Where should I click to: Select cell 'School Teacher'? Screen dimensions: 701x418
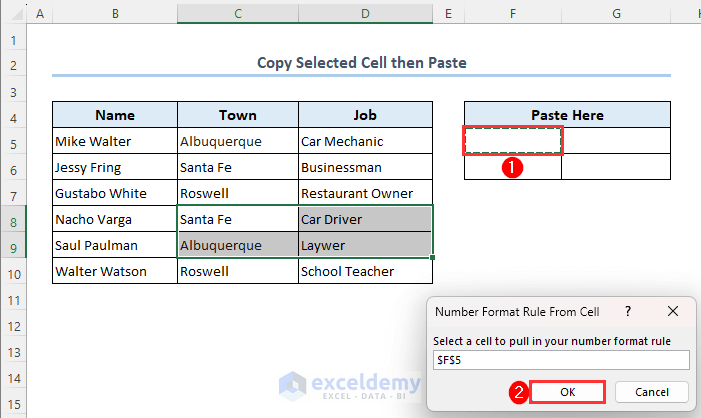pos(365,271)
